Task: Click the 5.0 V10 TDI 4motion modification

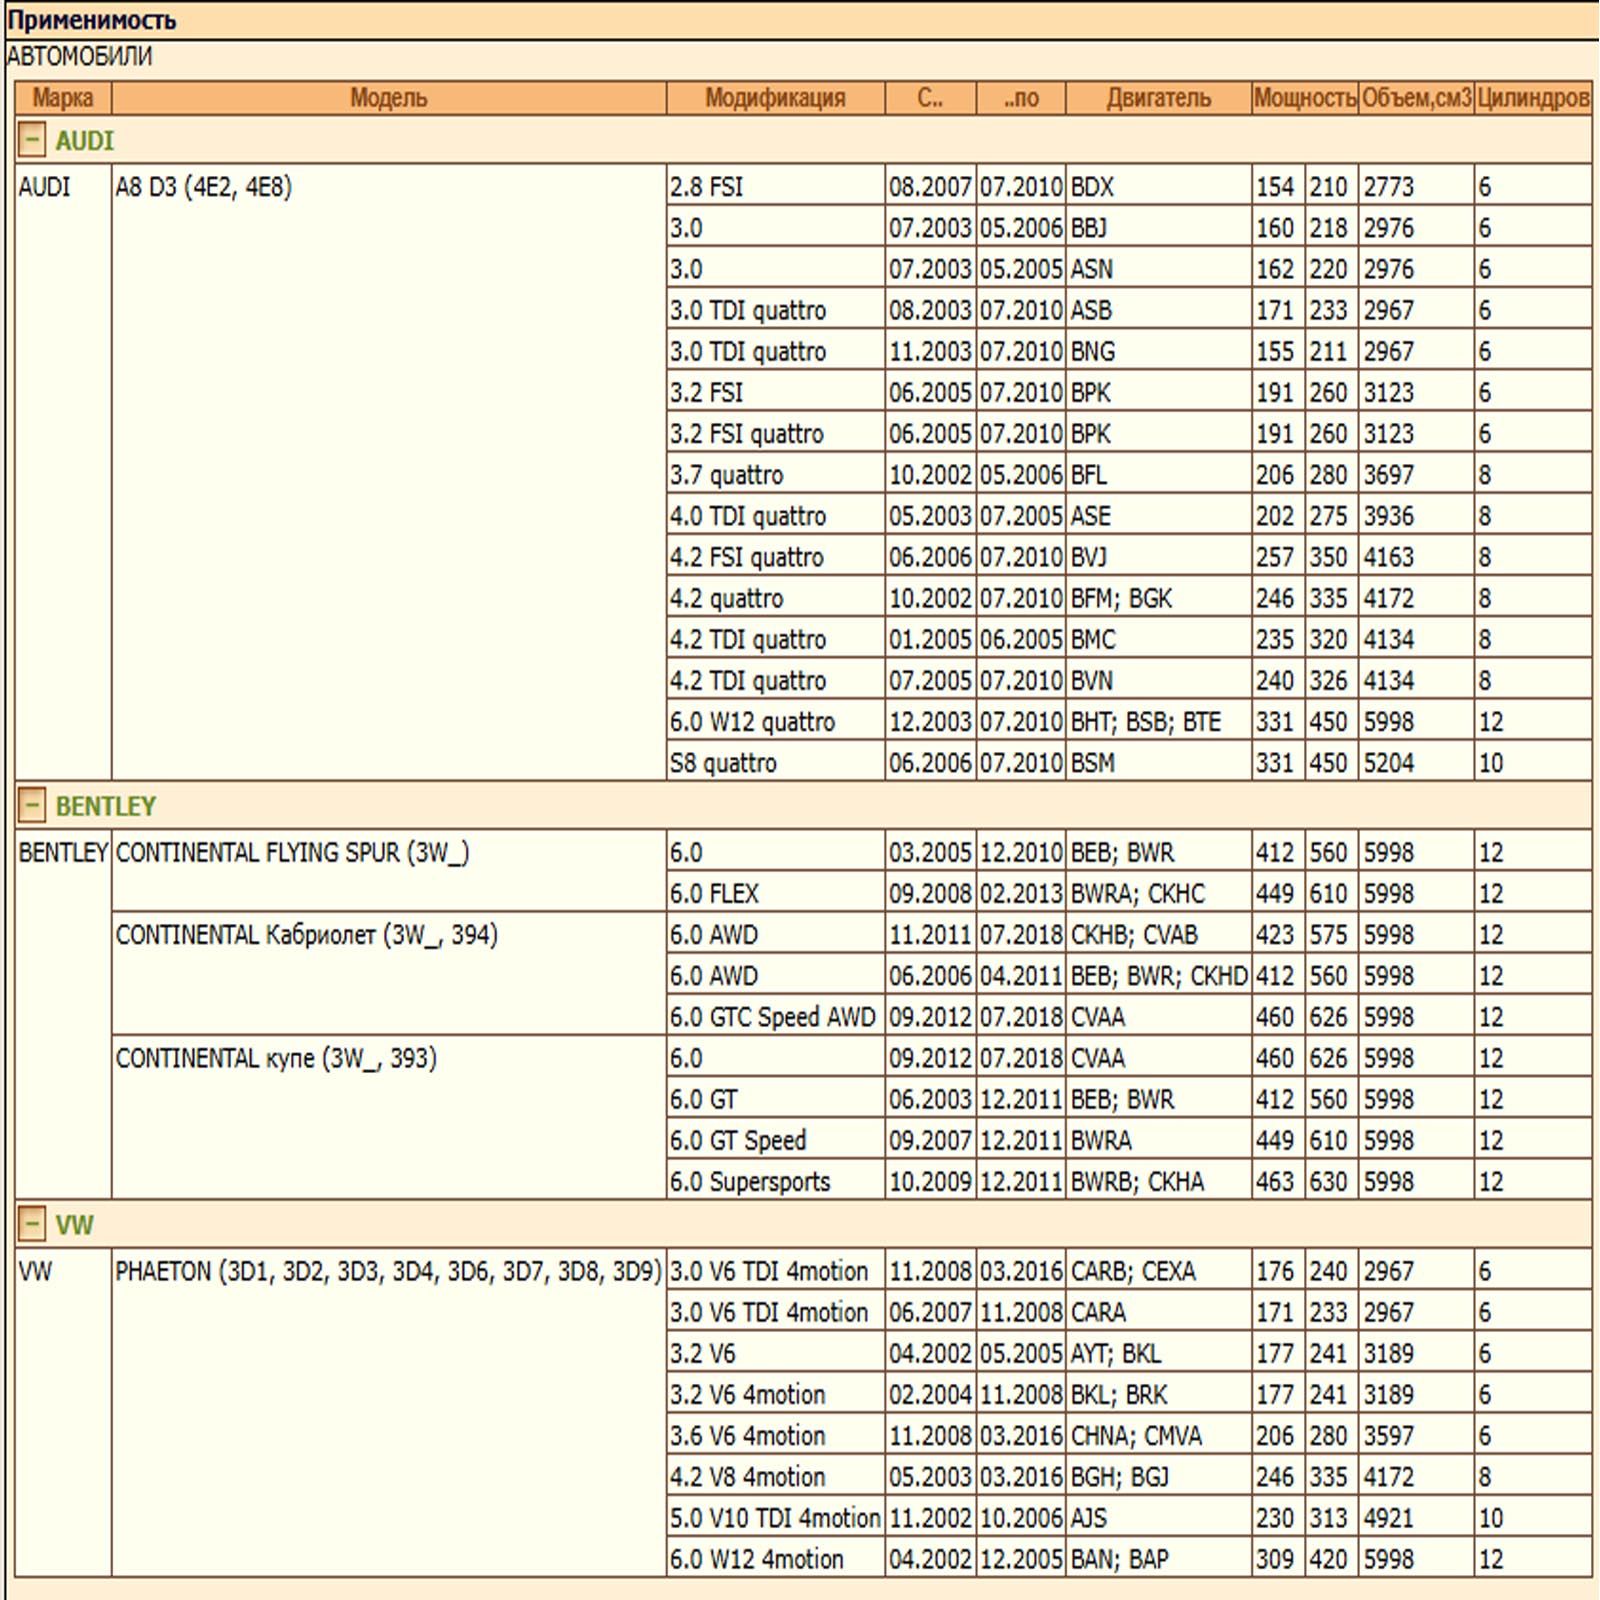Action: 775,1518
